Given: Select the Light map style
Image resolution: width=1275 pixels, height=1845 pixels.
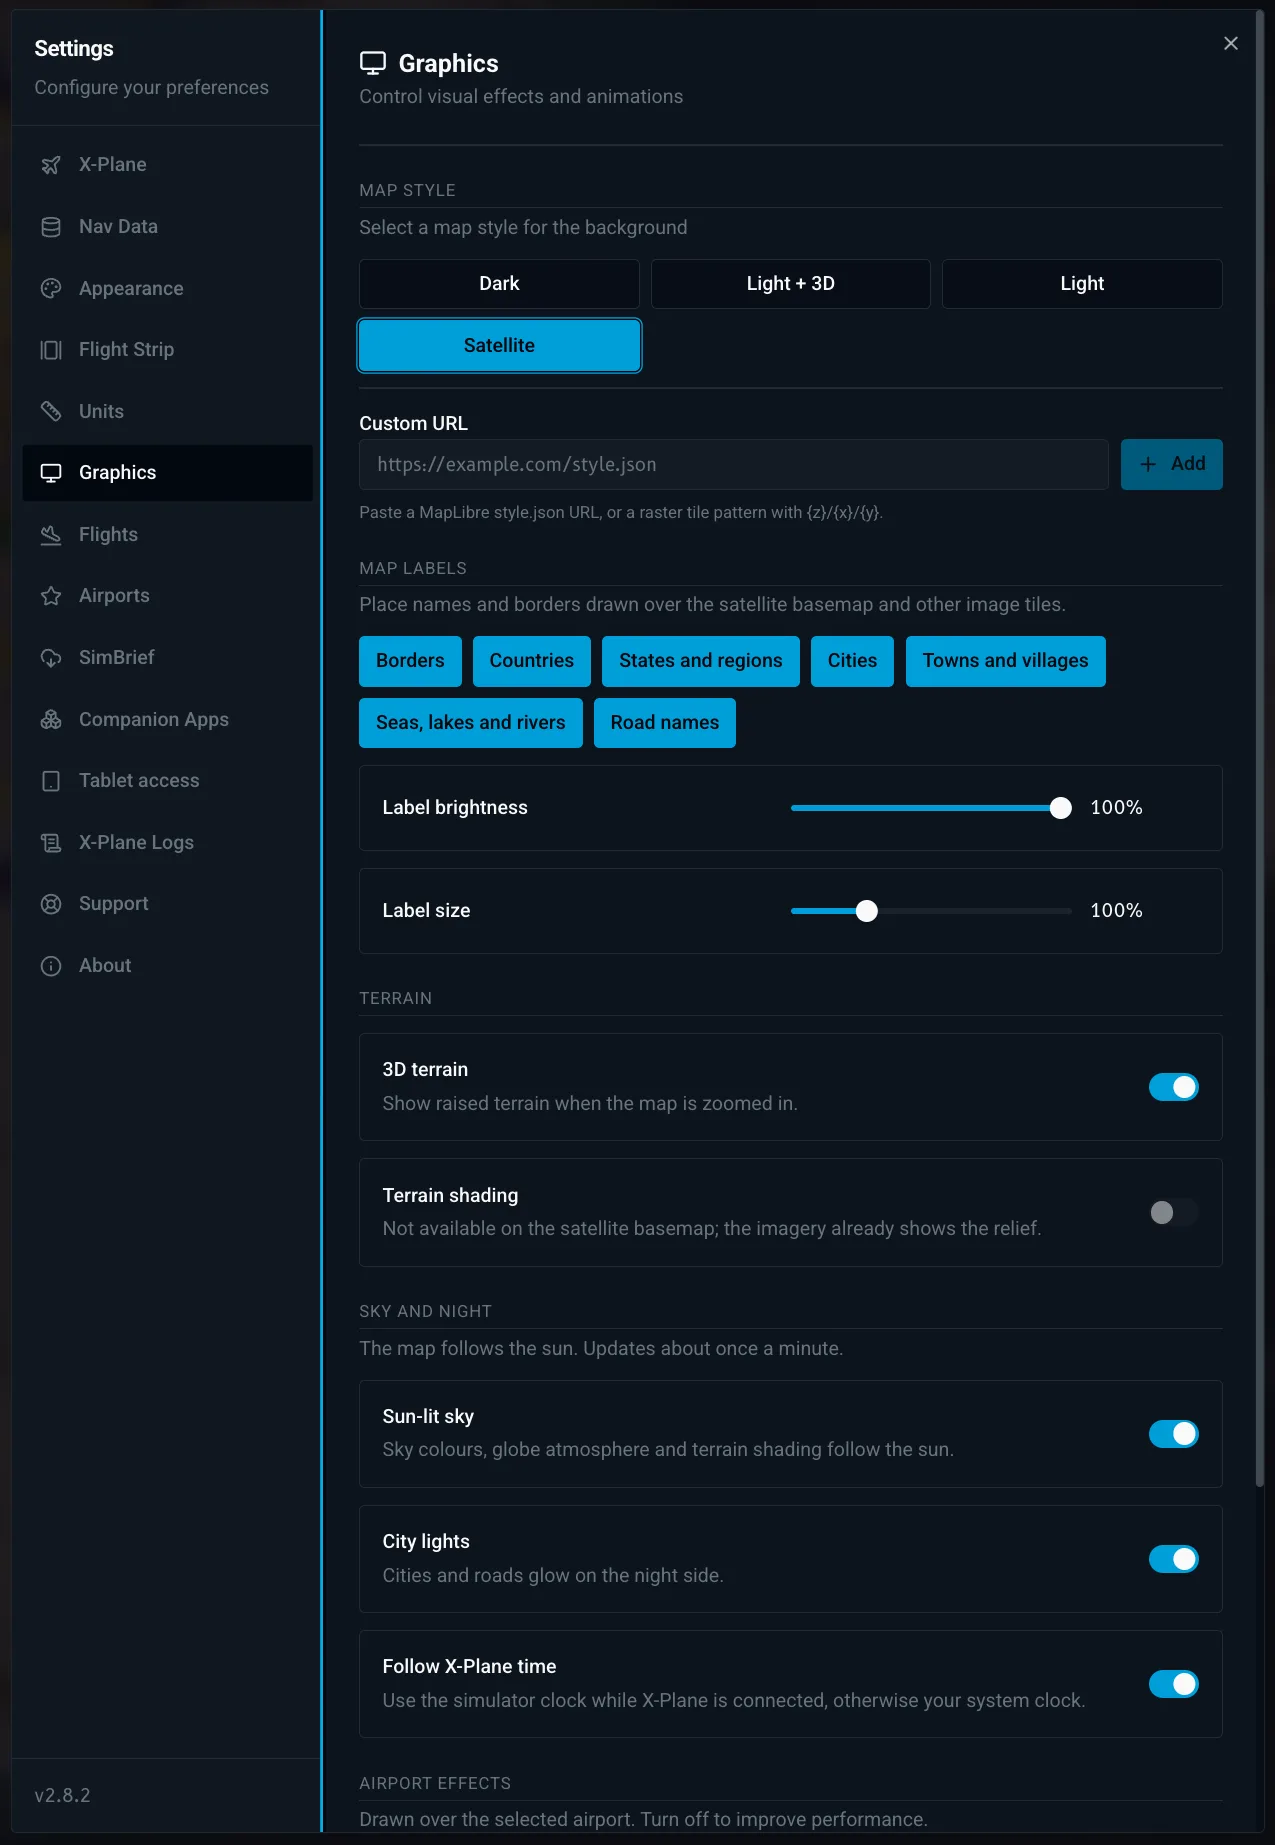Looking at the screenshot, I should [x=1082, y=284].
